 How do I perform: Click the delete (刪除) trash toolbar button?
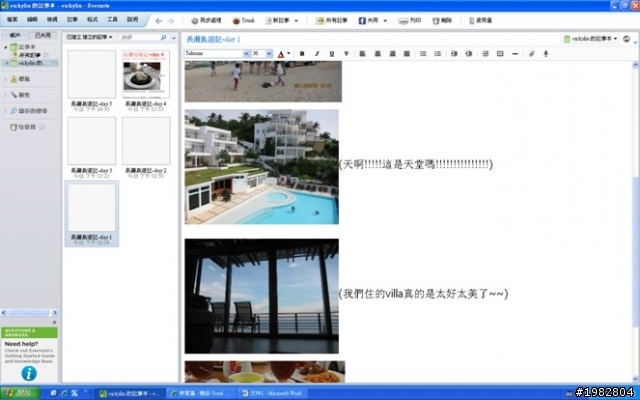[442, 20]
